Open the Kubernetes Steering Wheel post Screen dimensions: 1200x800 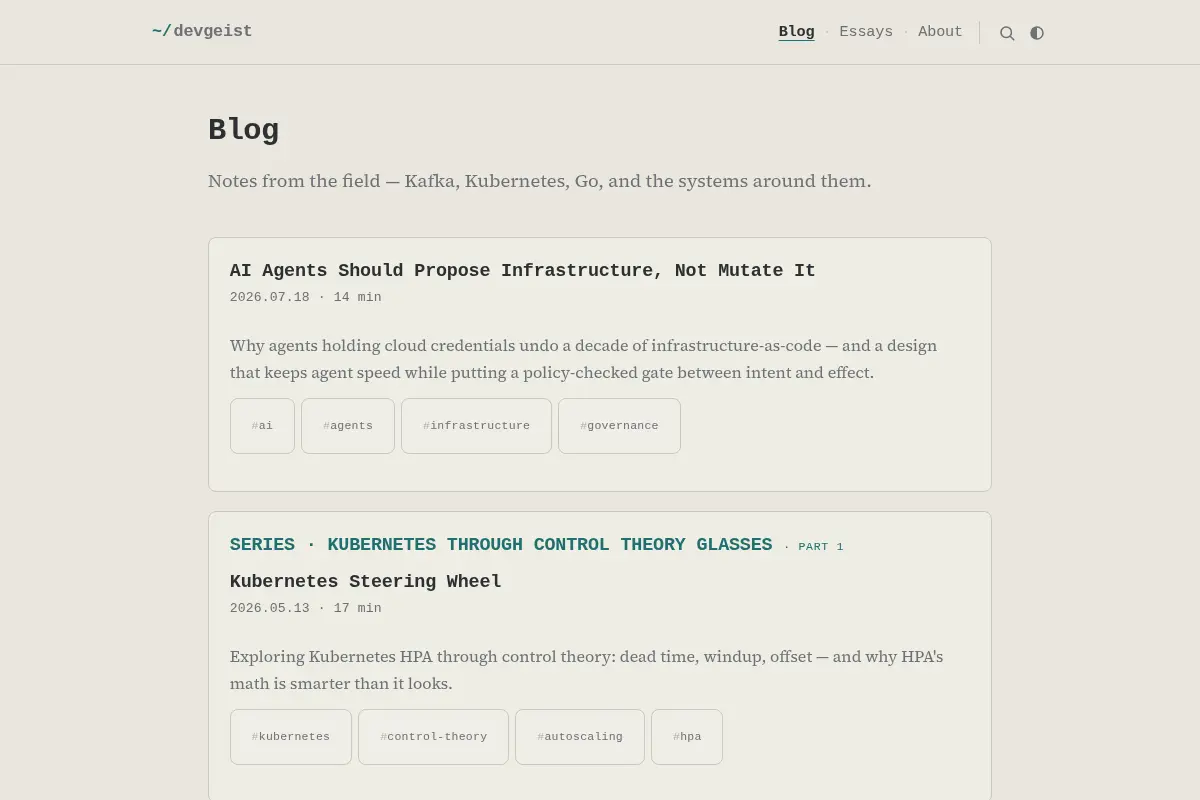pyautogui.click(x=366, y=581)
